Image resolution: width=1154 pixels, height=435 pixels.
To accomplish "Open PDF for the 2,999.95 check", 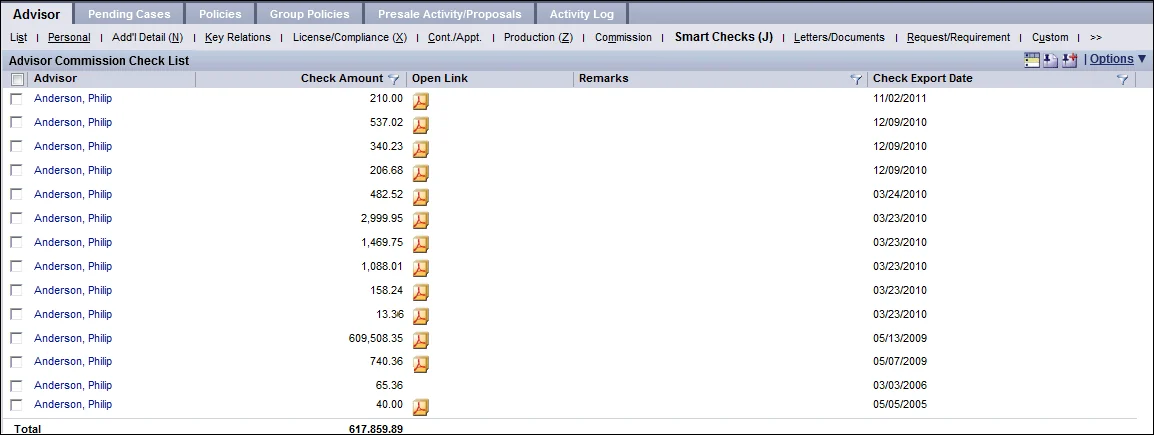I will [420, 221].
